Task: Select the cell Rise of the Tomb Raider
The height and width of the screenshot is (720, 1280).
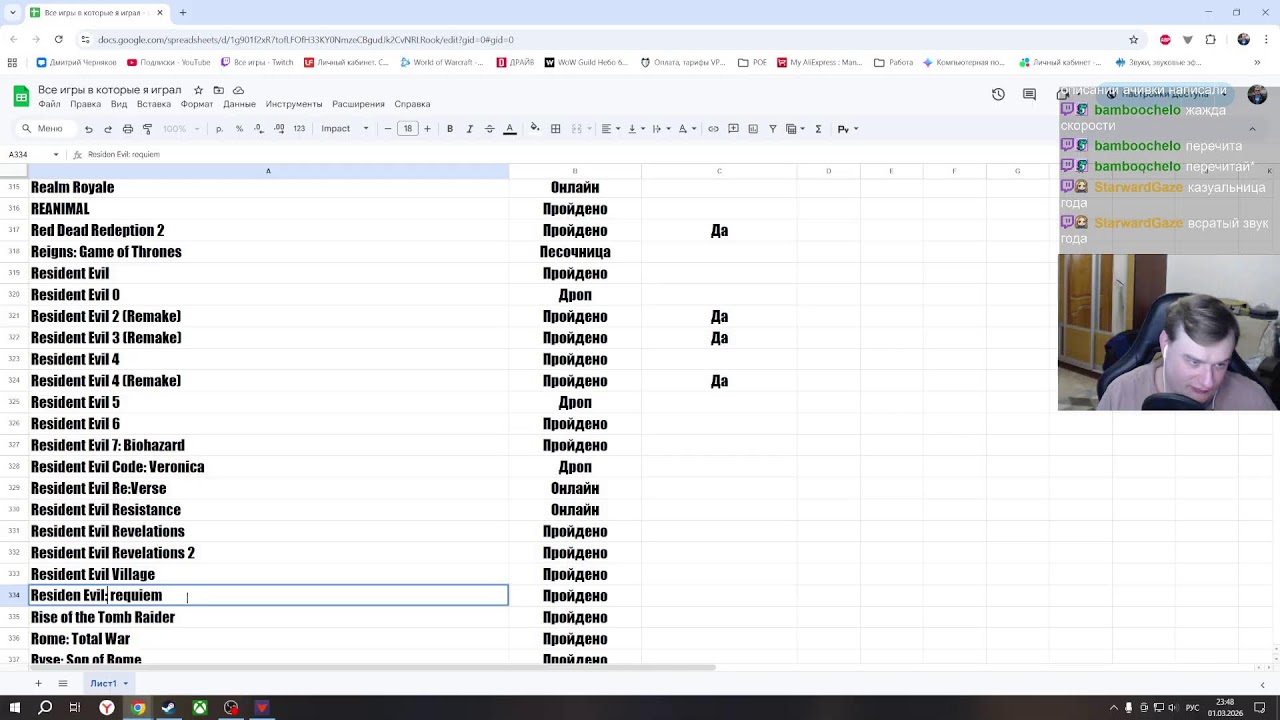Action: pos(269,617)
